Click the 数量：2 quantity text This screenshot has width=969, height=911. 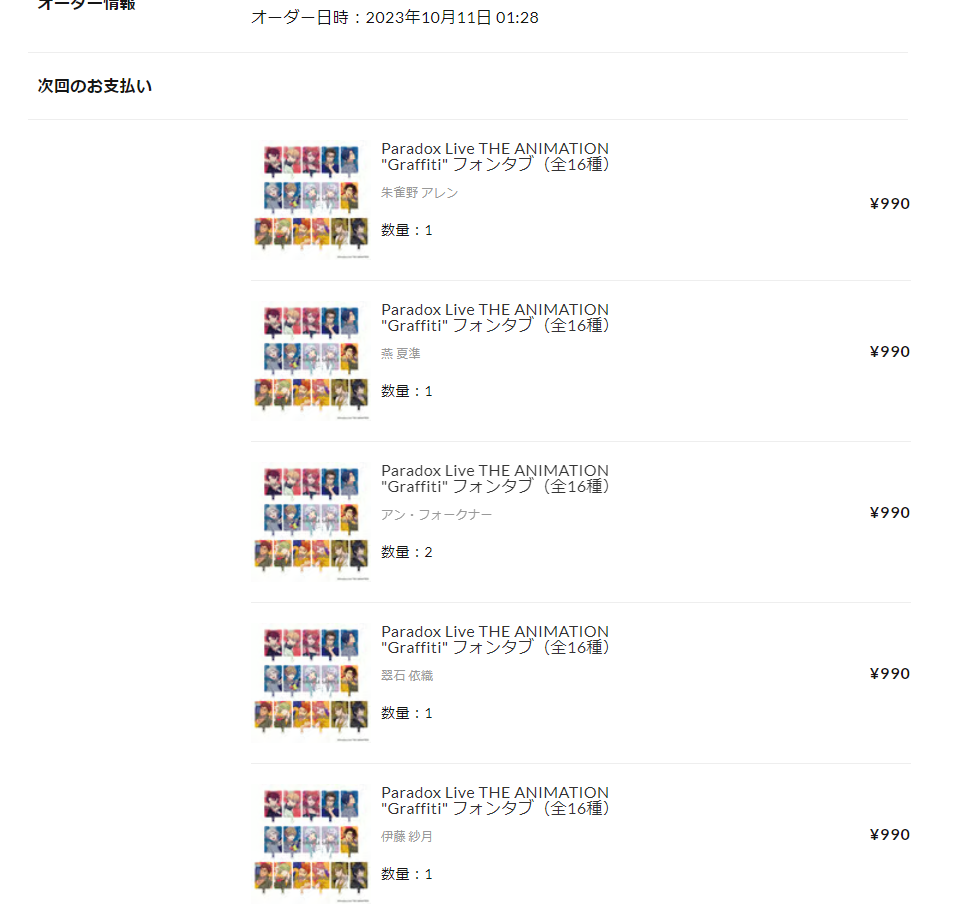pyautogui.click(x=407, y=553)
